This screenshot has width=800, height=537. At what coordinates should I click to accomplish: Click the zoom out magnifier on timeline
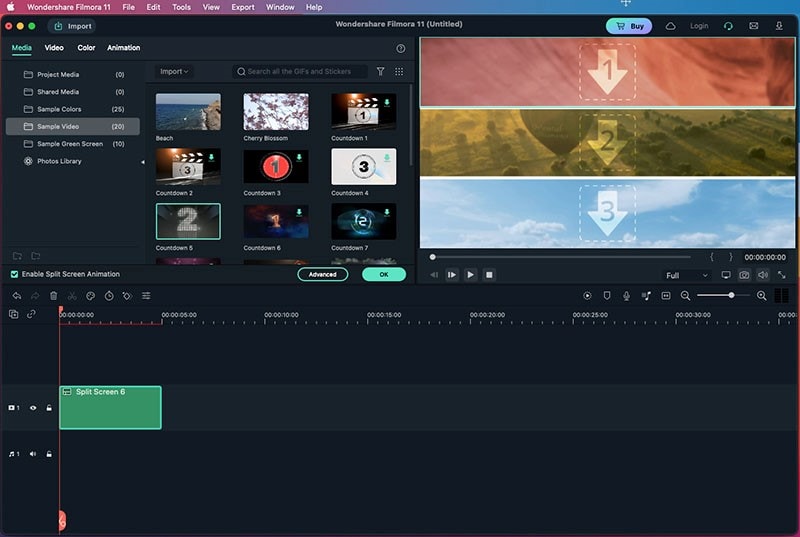tap(685, 296)
